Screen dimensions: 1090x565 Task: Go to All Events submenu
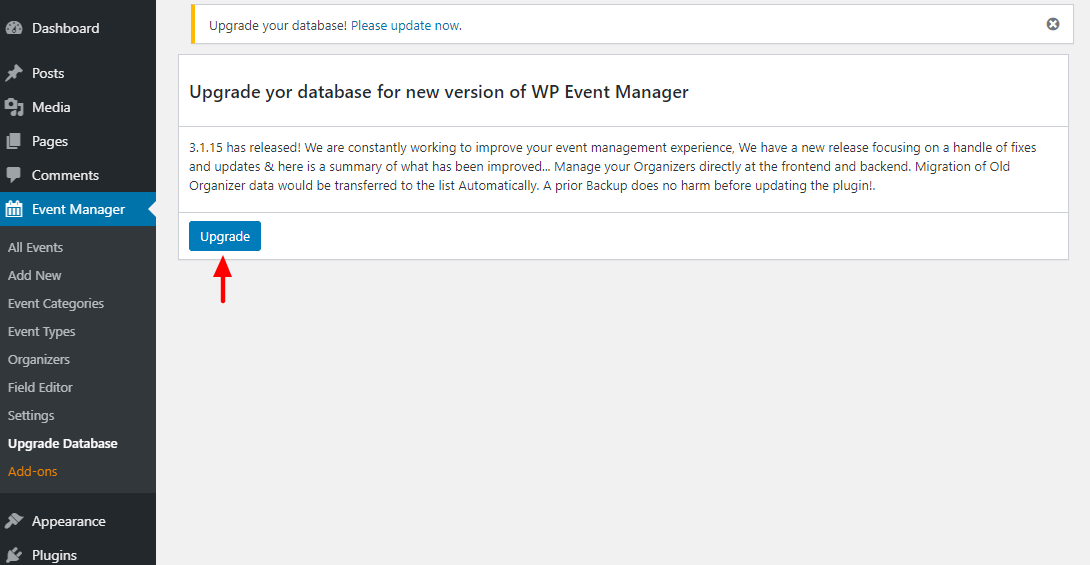tap(35, 247)
